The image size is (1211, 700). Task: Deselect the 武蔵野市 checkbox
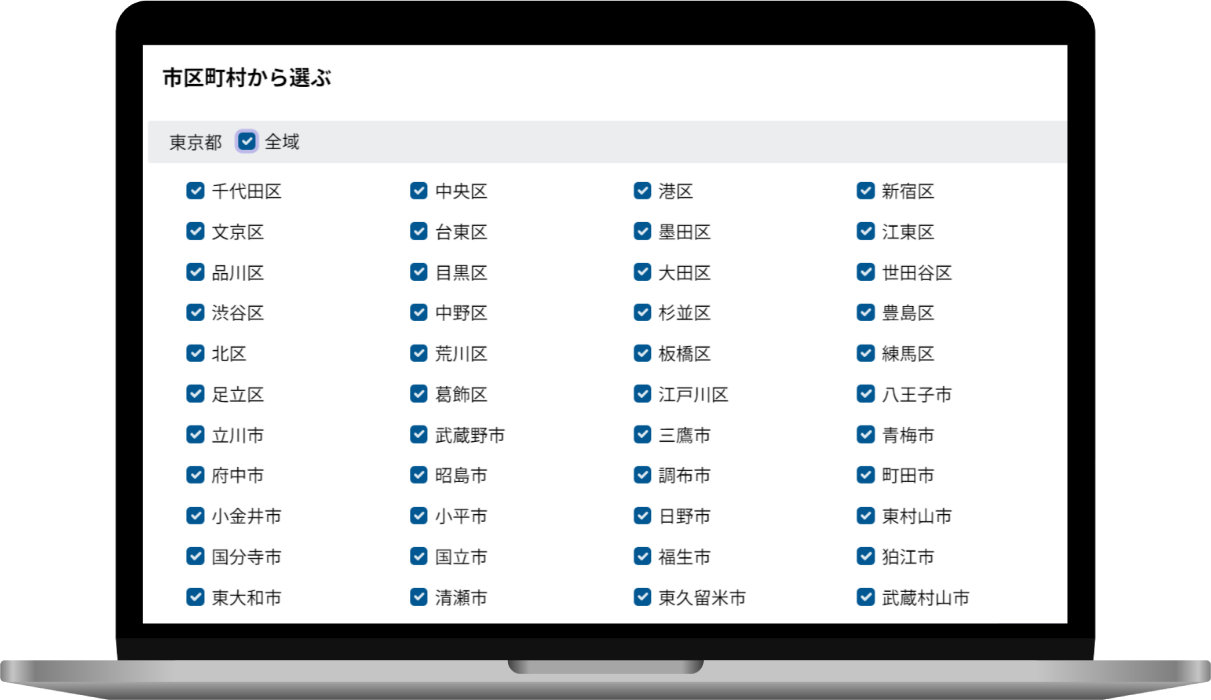tap(419, 435)
